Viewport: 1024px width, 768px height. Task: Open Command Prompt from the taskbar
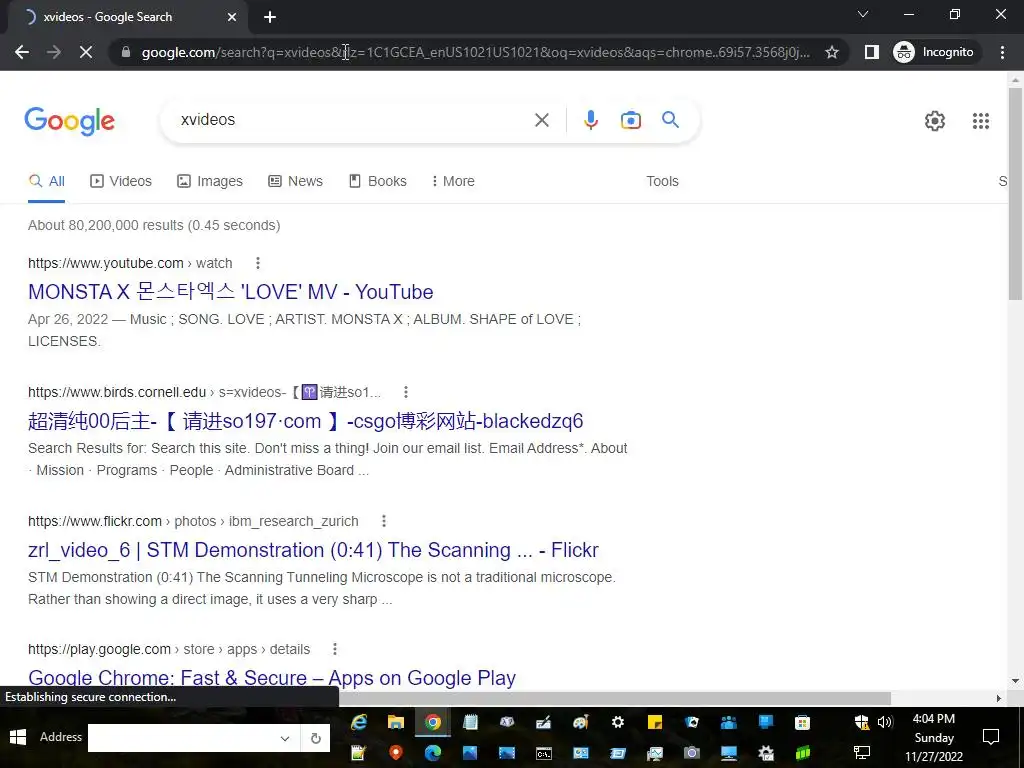[x=543, y=753]
